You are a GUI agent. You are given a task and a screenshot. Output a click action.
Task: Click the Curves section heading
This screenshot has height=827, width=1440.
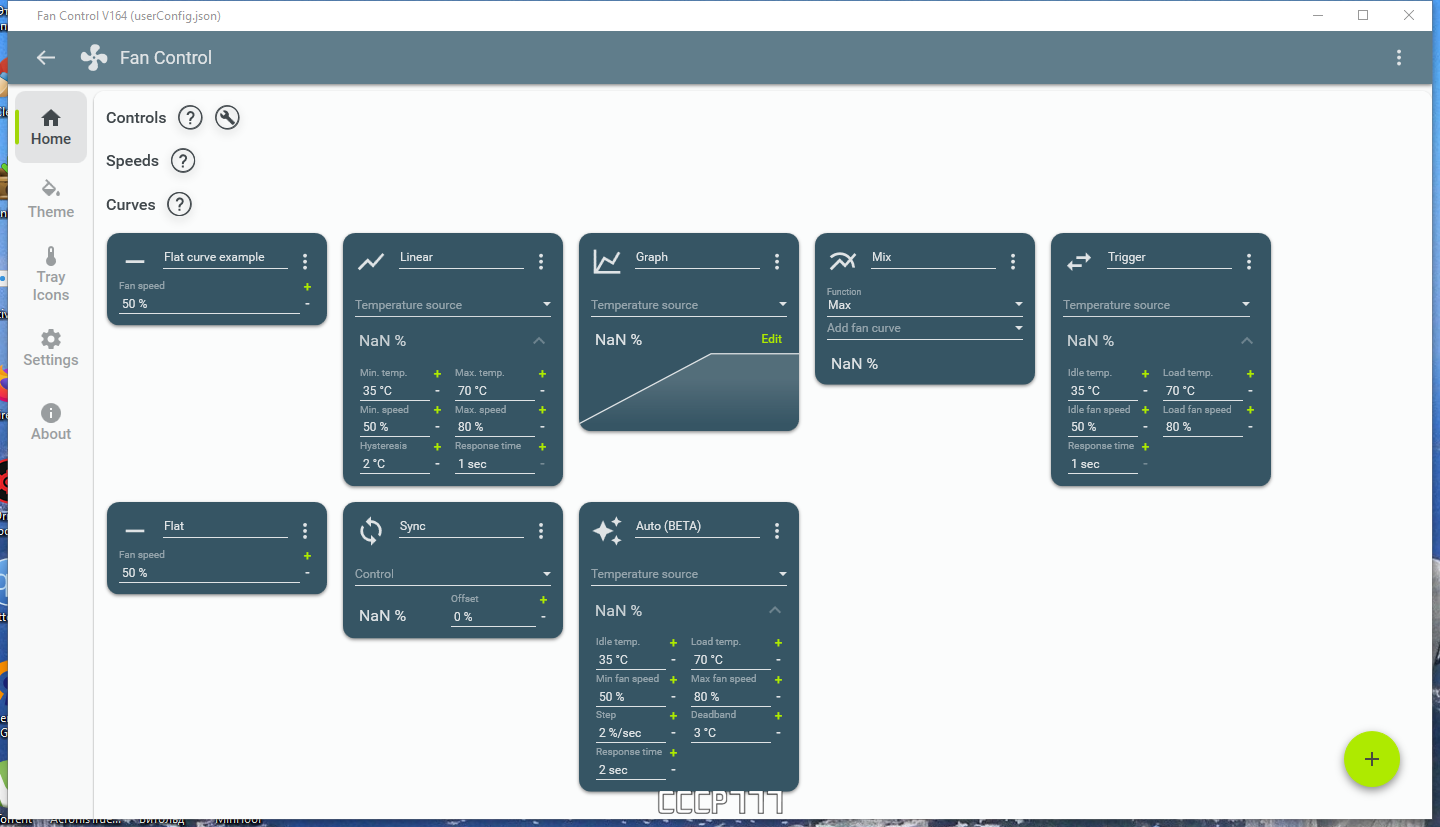pos(131,205)
